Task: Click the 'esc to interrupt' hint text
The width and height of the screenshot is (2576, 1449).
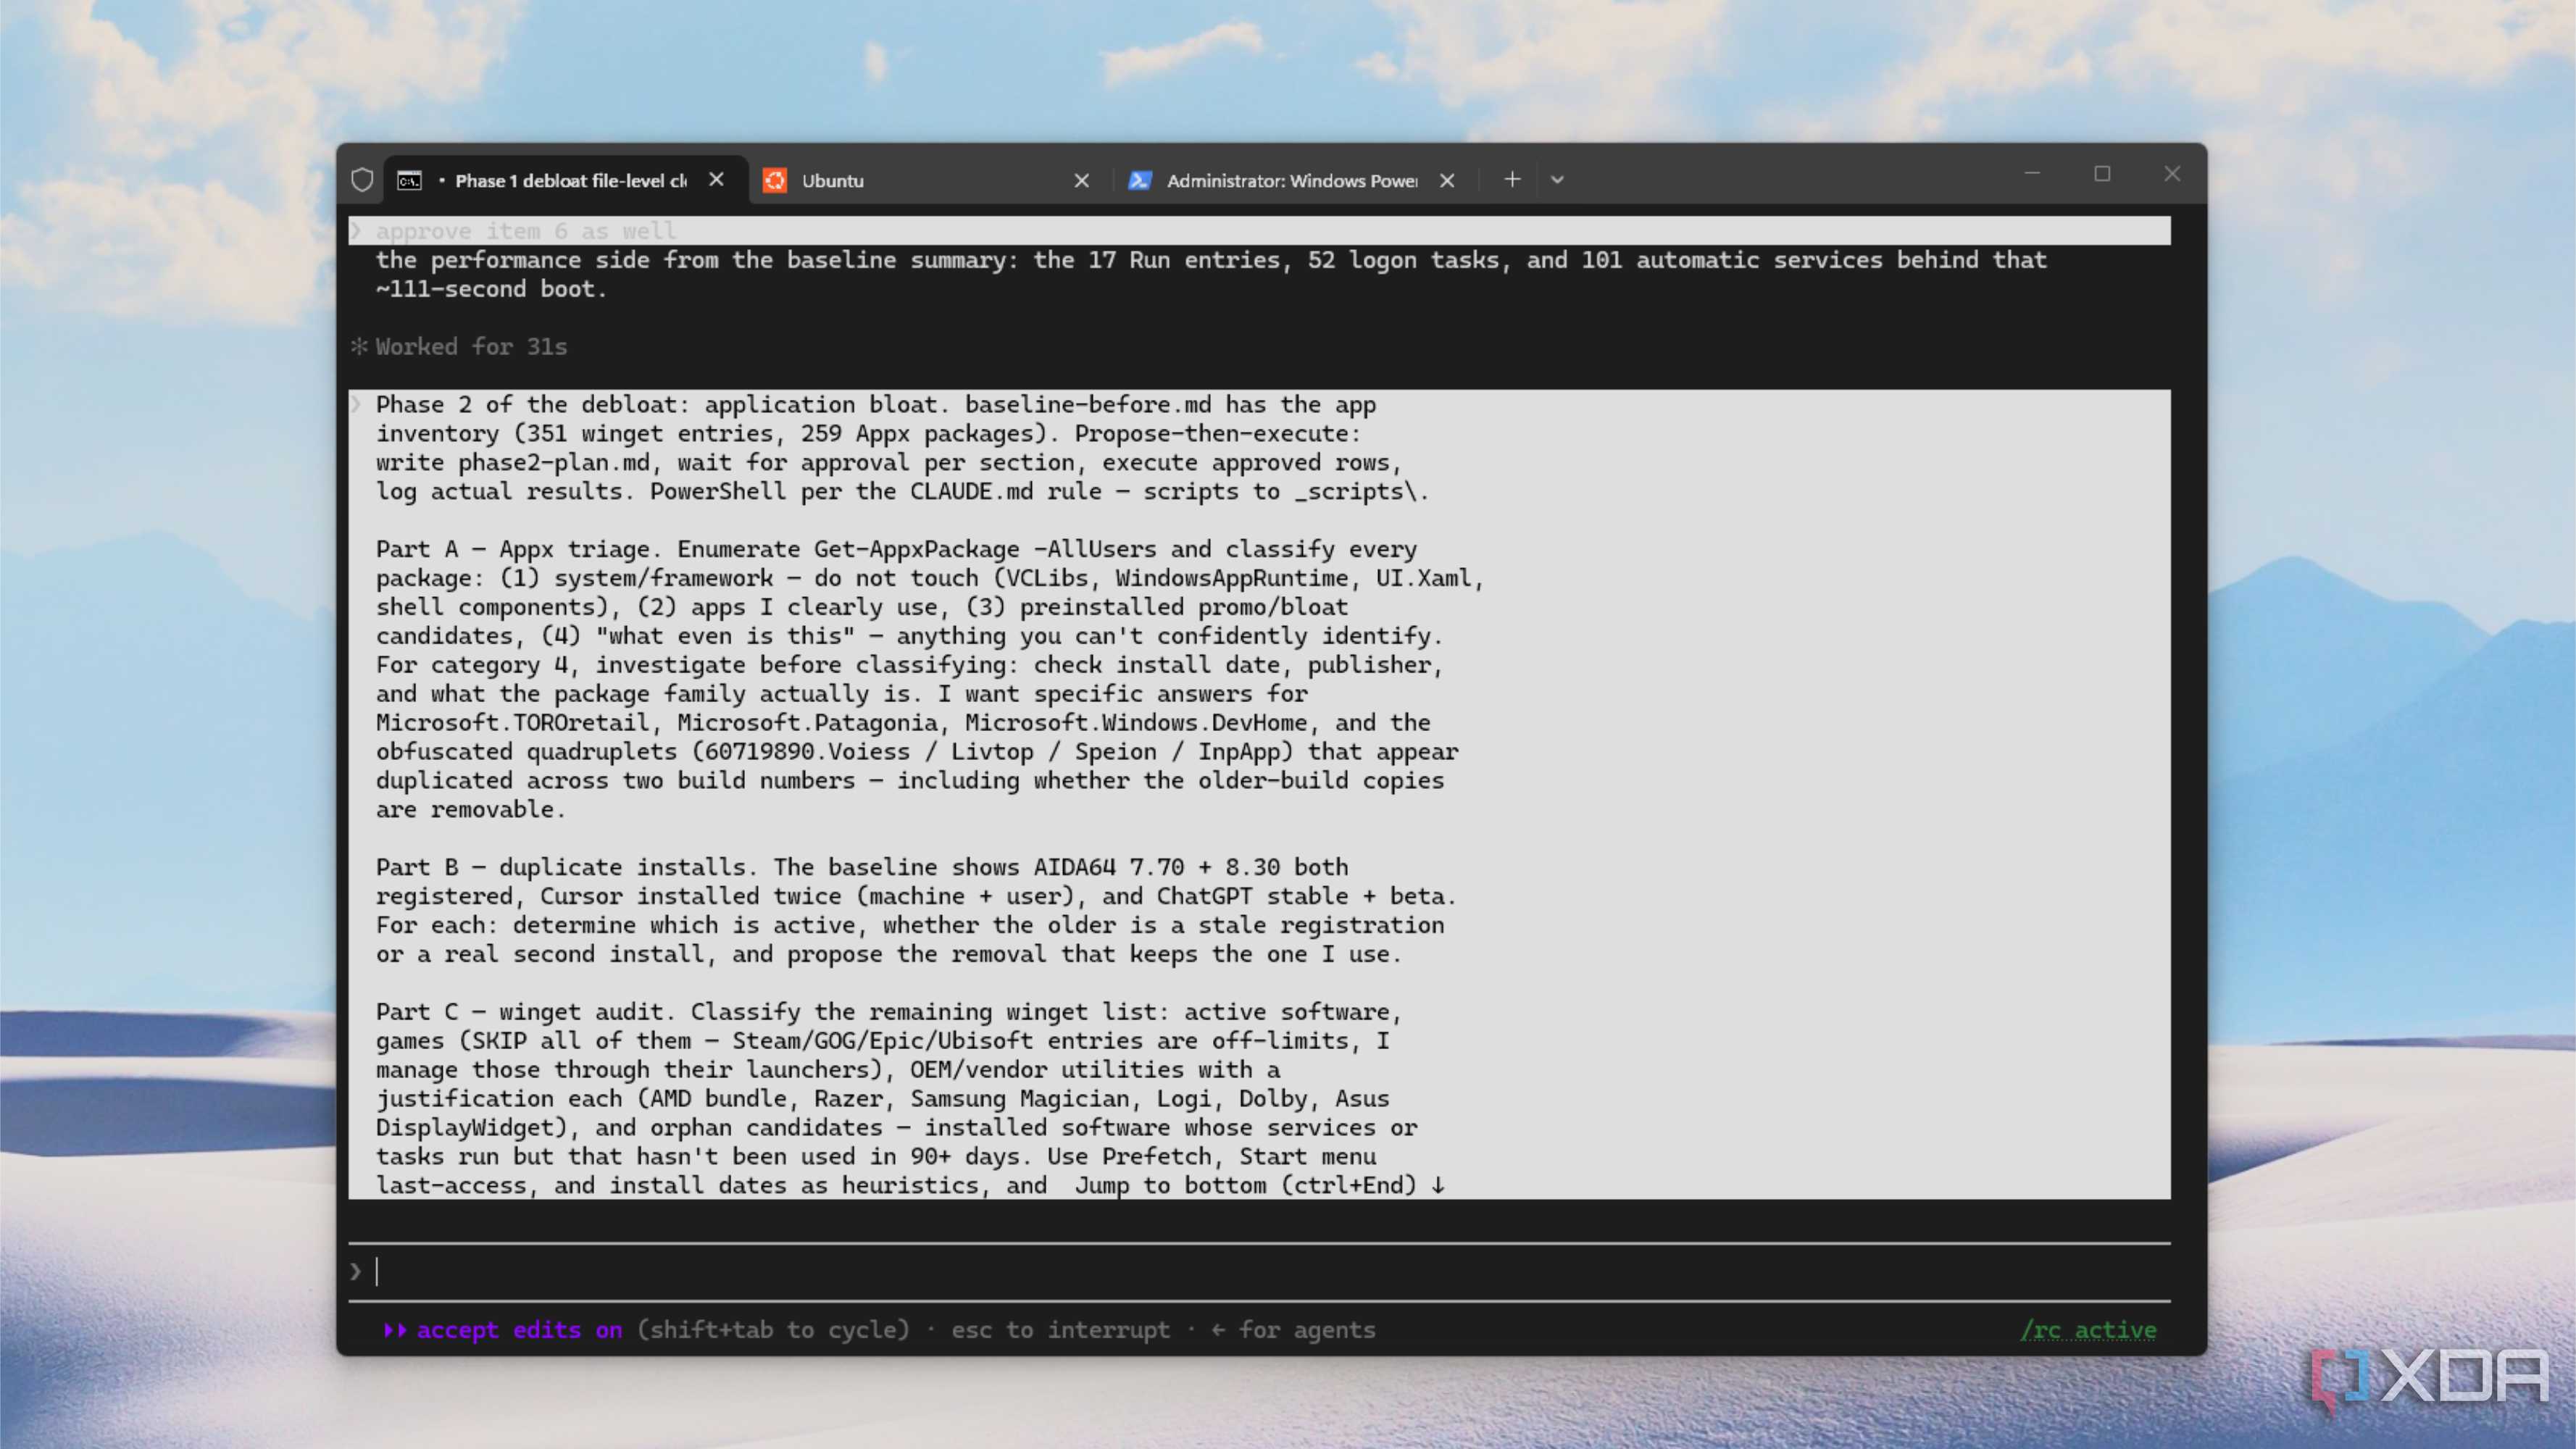Action: [1060, 1330]
